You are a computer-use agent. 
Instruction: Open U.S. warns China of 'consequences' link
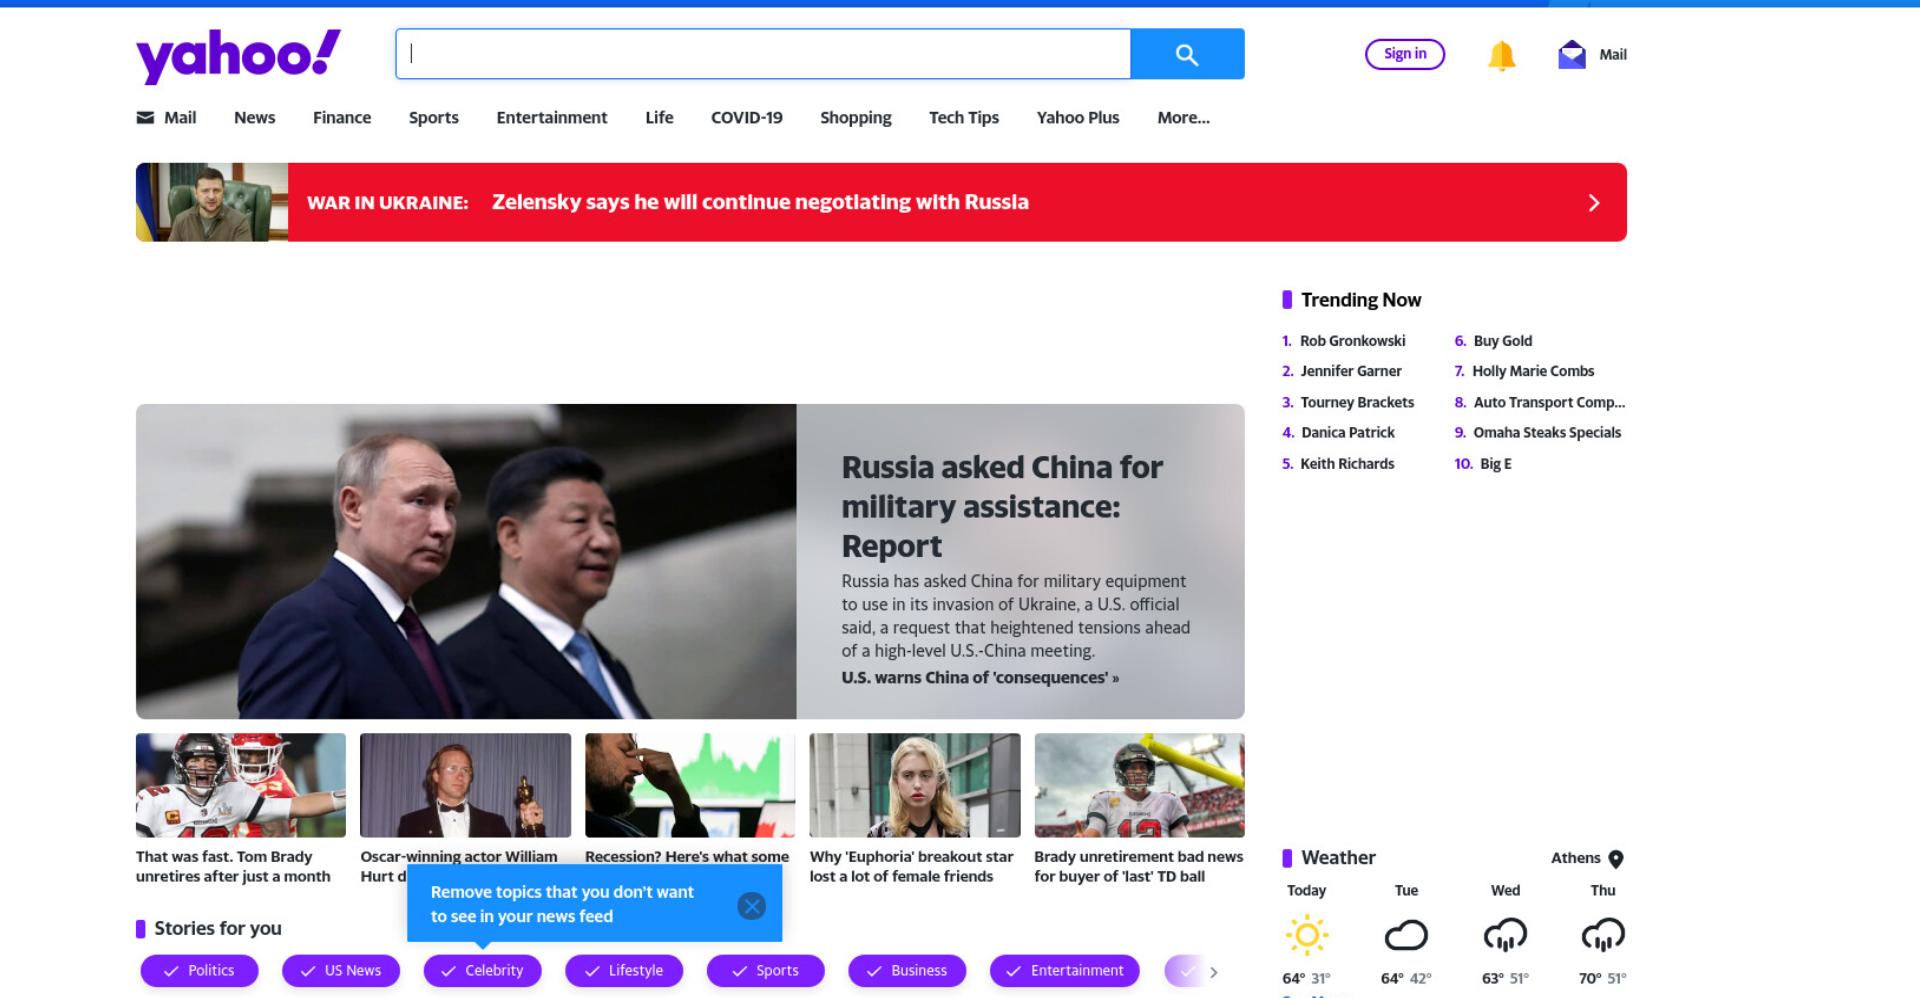point(980,678)
